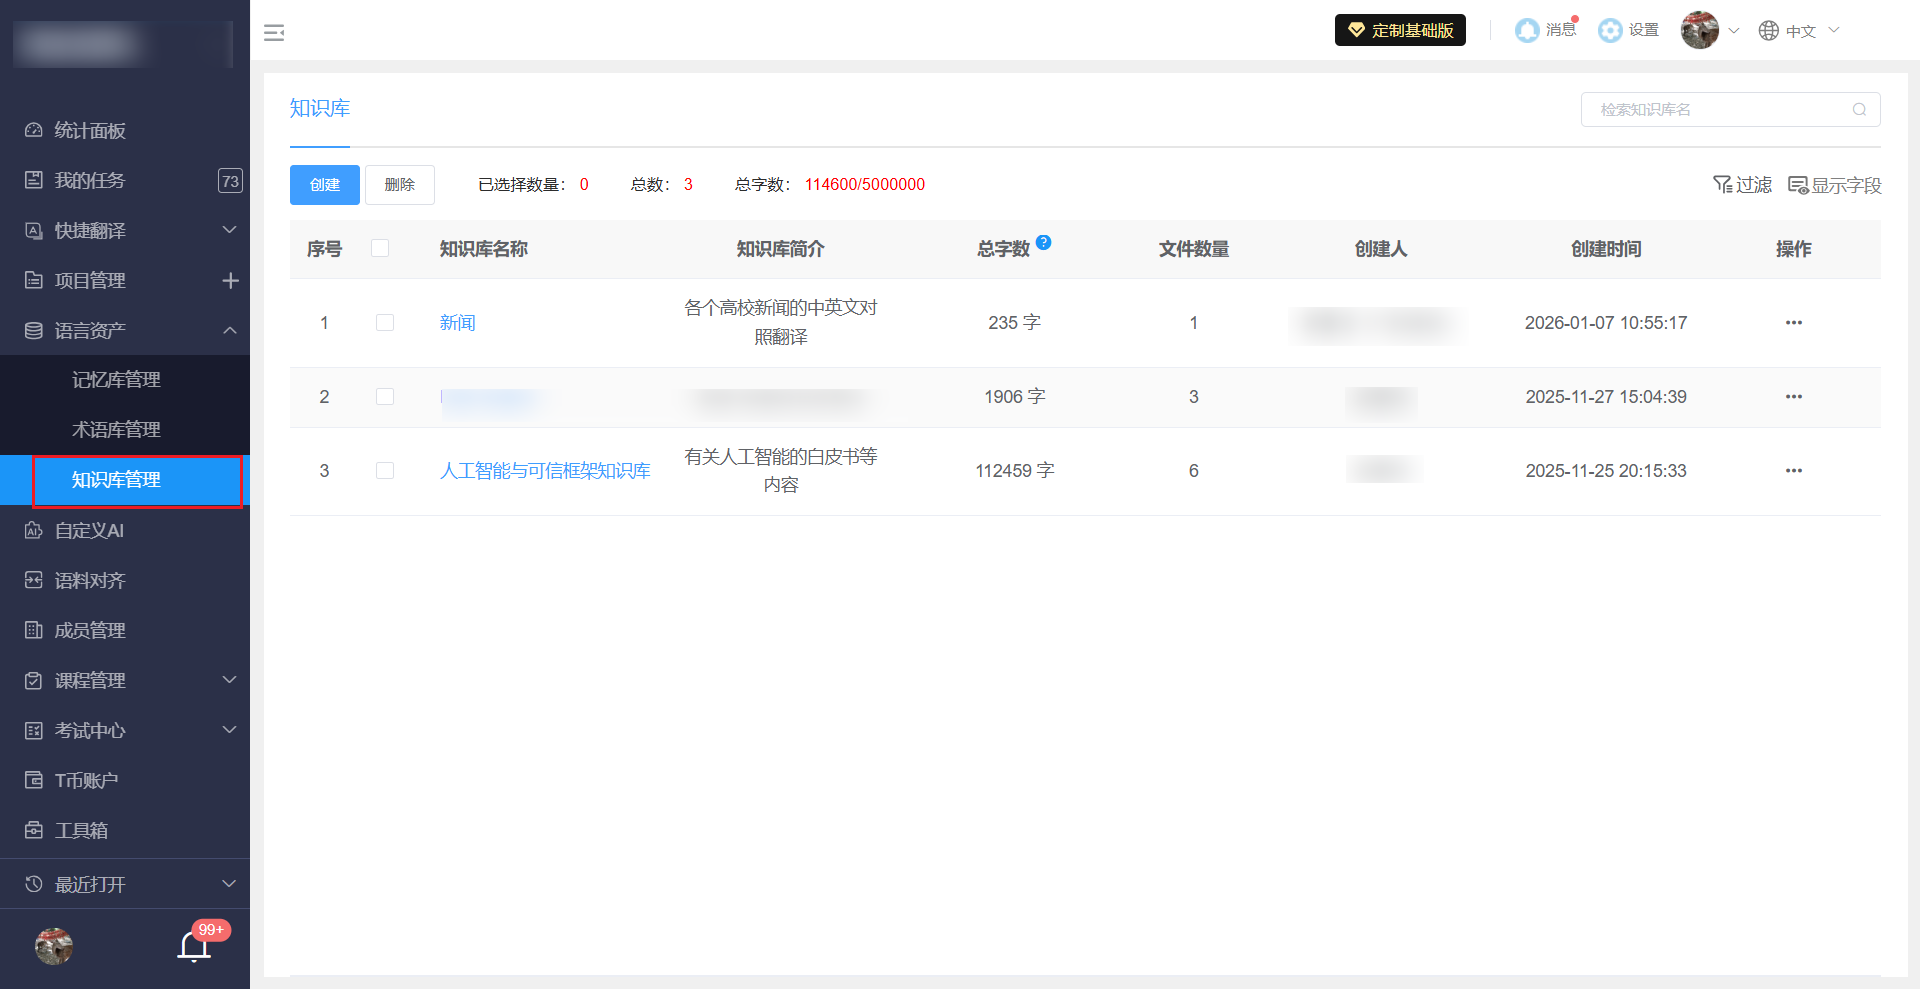Open the 中文 language dropdown
Screen dimensions: 1920x989
(1799, 31)
